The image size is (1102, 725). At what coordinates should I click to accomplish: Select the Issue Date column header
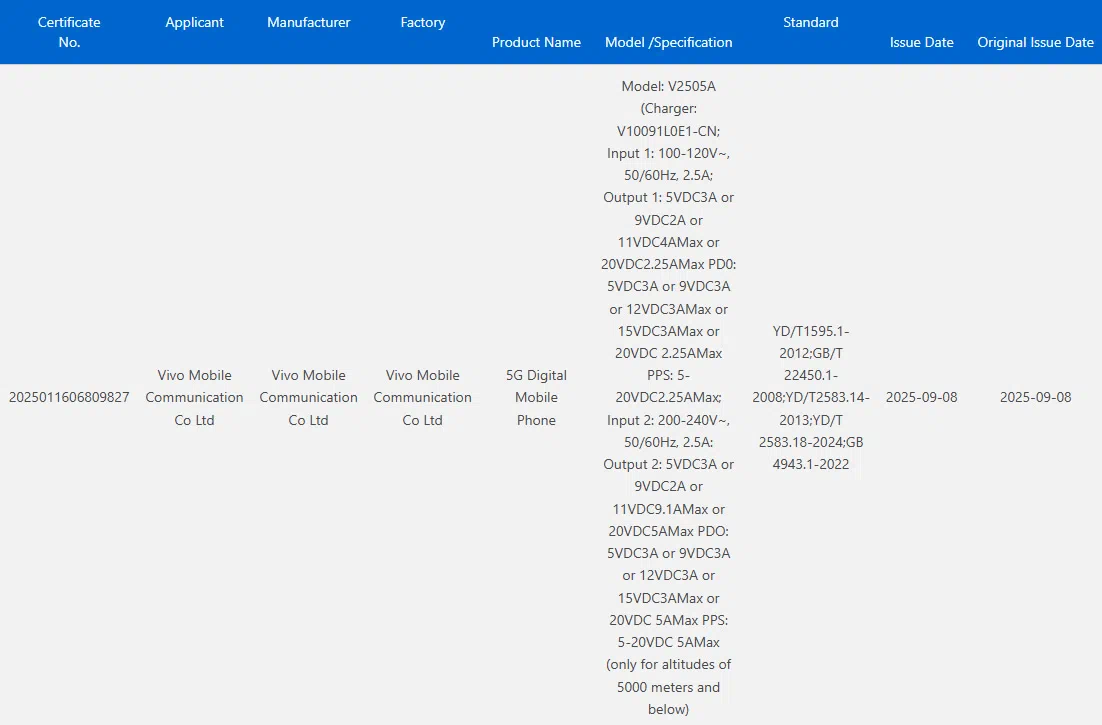click(x=921, y=42)
